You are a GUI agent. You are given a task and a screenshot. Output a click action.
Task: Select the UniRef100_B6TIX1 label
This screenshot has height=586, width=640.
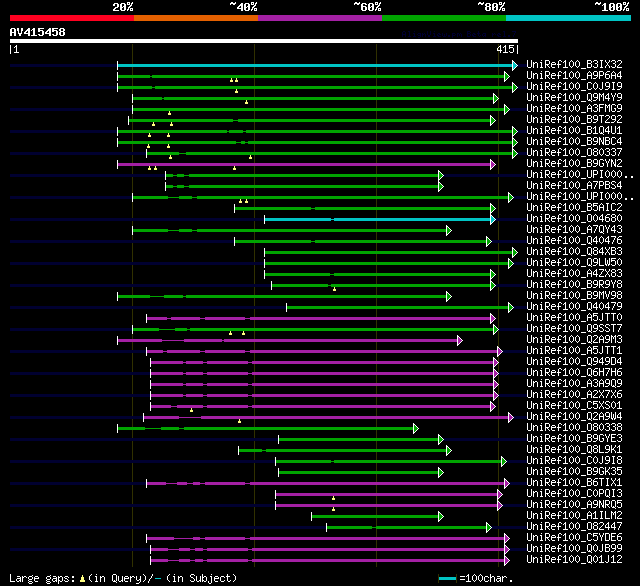[574, 483]
